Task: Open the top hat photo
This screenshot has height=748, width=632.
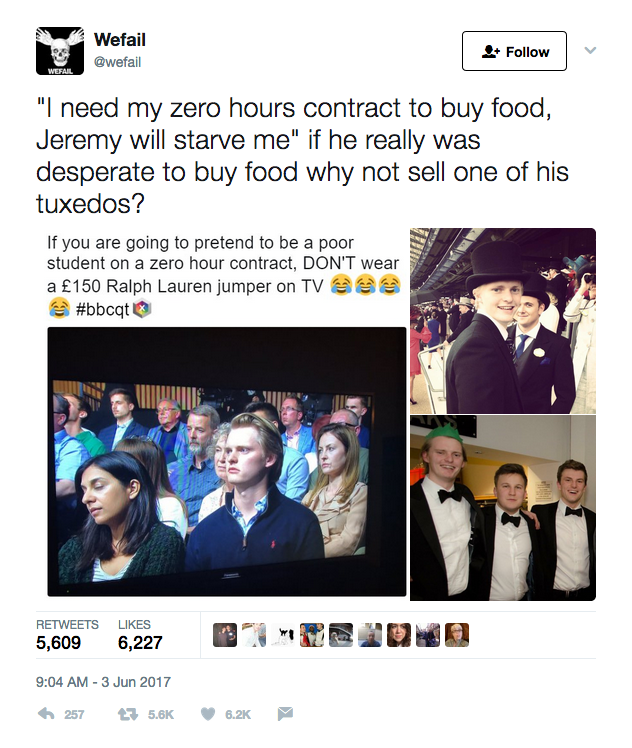Action: click(x=503, y=320)
